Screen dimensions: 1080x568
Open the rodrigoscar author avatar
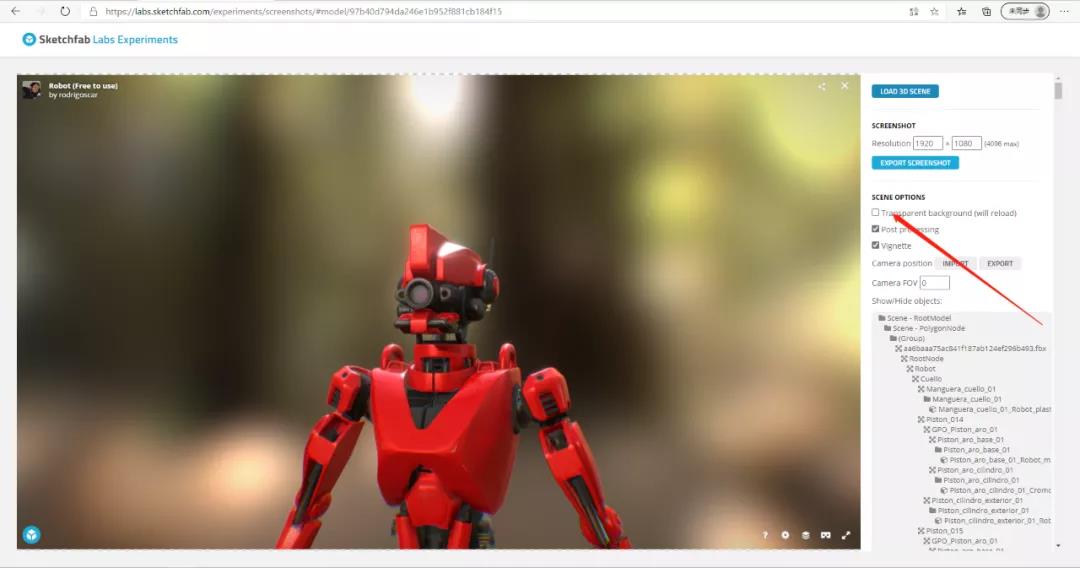(x=32, y=90)
